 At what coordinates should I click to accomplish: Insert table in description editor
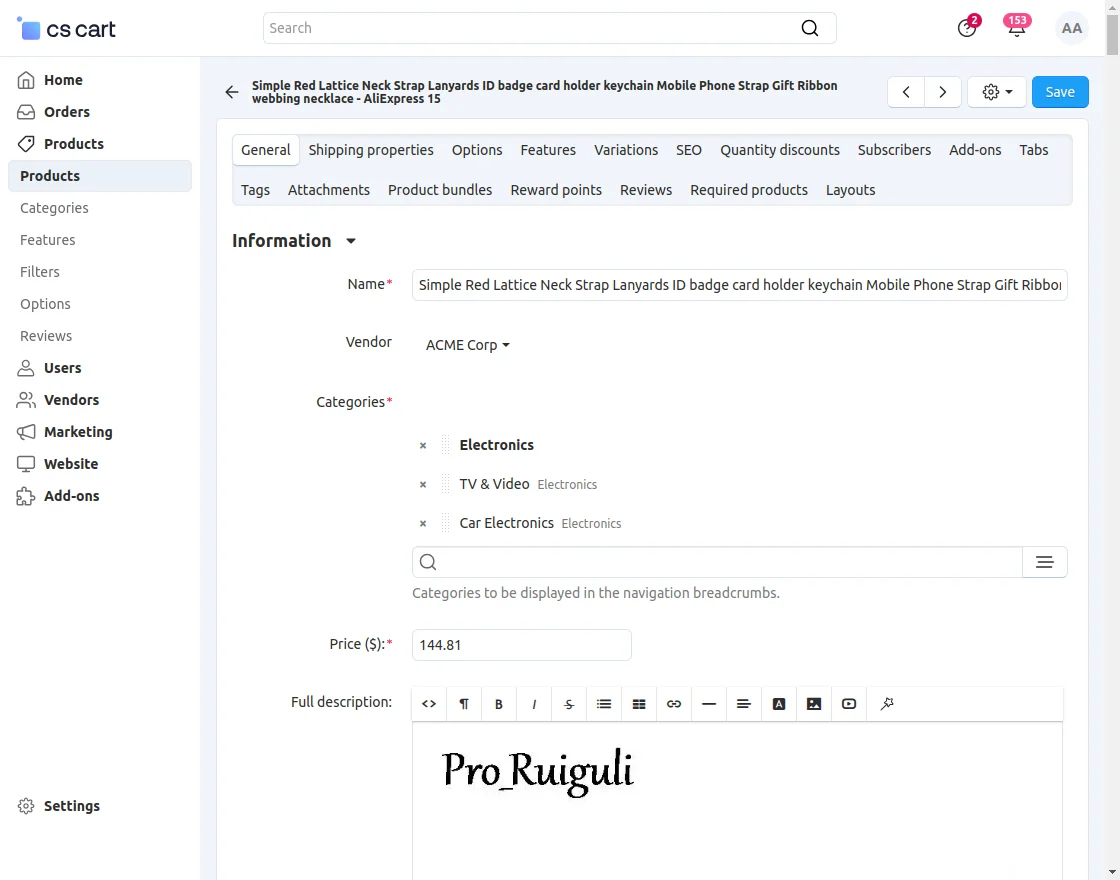click(x=639, y=704)
